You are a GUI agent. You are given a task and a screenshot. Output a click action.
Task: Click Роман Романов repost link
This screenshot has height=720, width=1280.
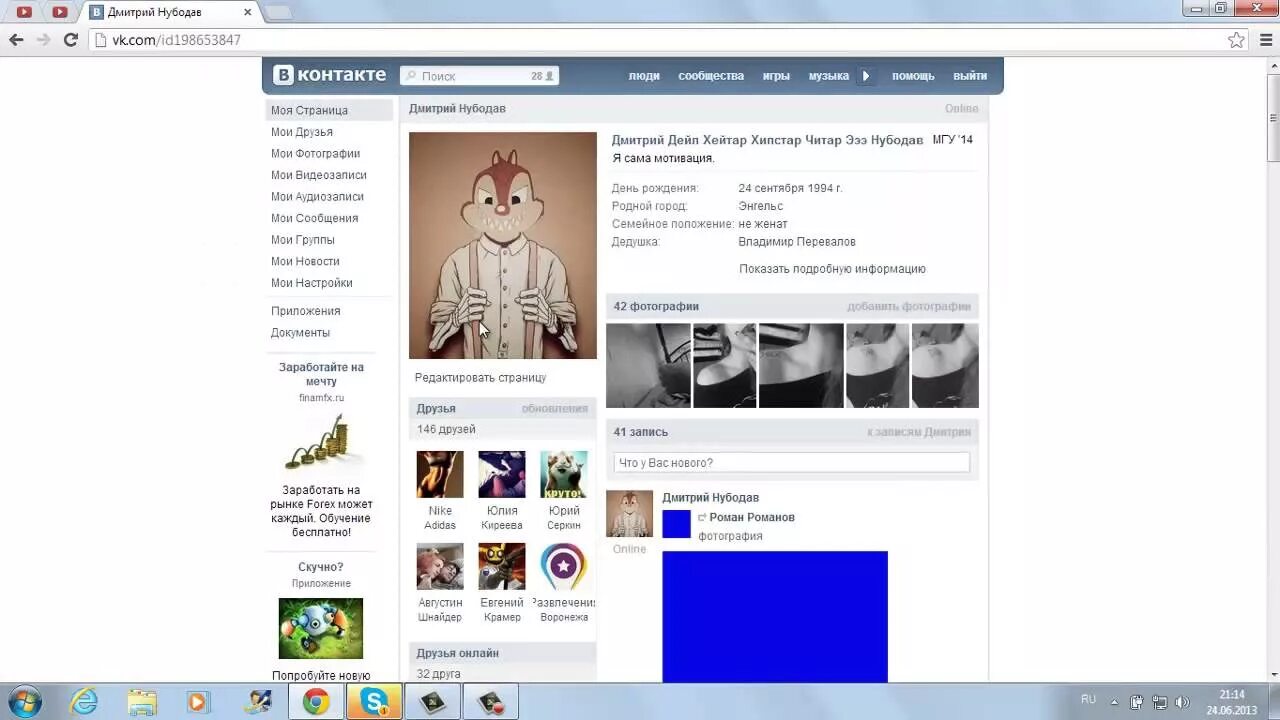pos(752,518)
